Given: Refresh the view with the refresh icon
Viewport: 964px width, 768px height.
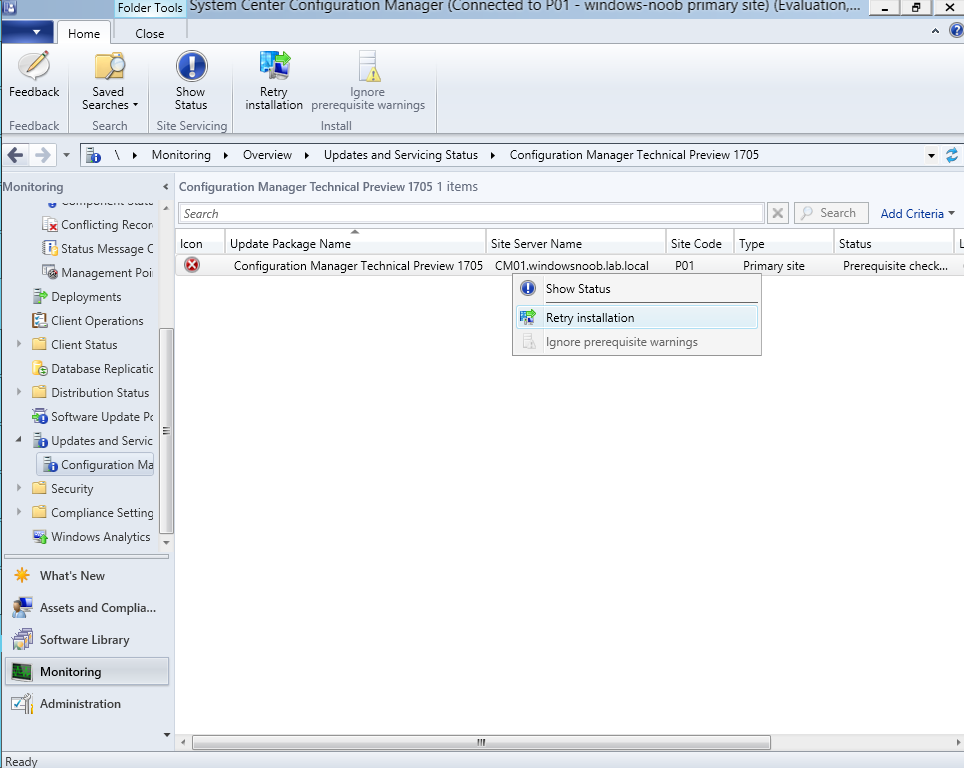Looking at the screenshot, I should [952, 155].
